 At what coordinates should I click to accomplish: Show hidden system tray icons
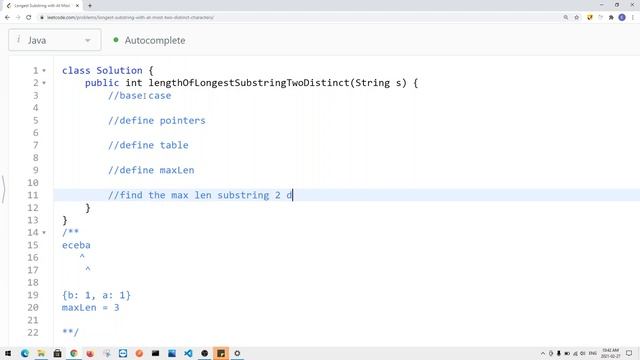pyautogui.click(x=543, y=353)
